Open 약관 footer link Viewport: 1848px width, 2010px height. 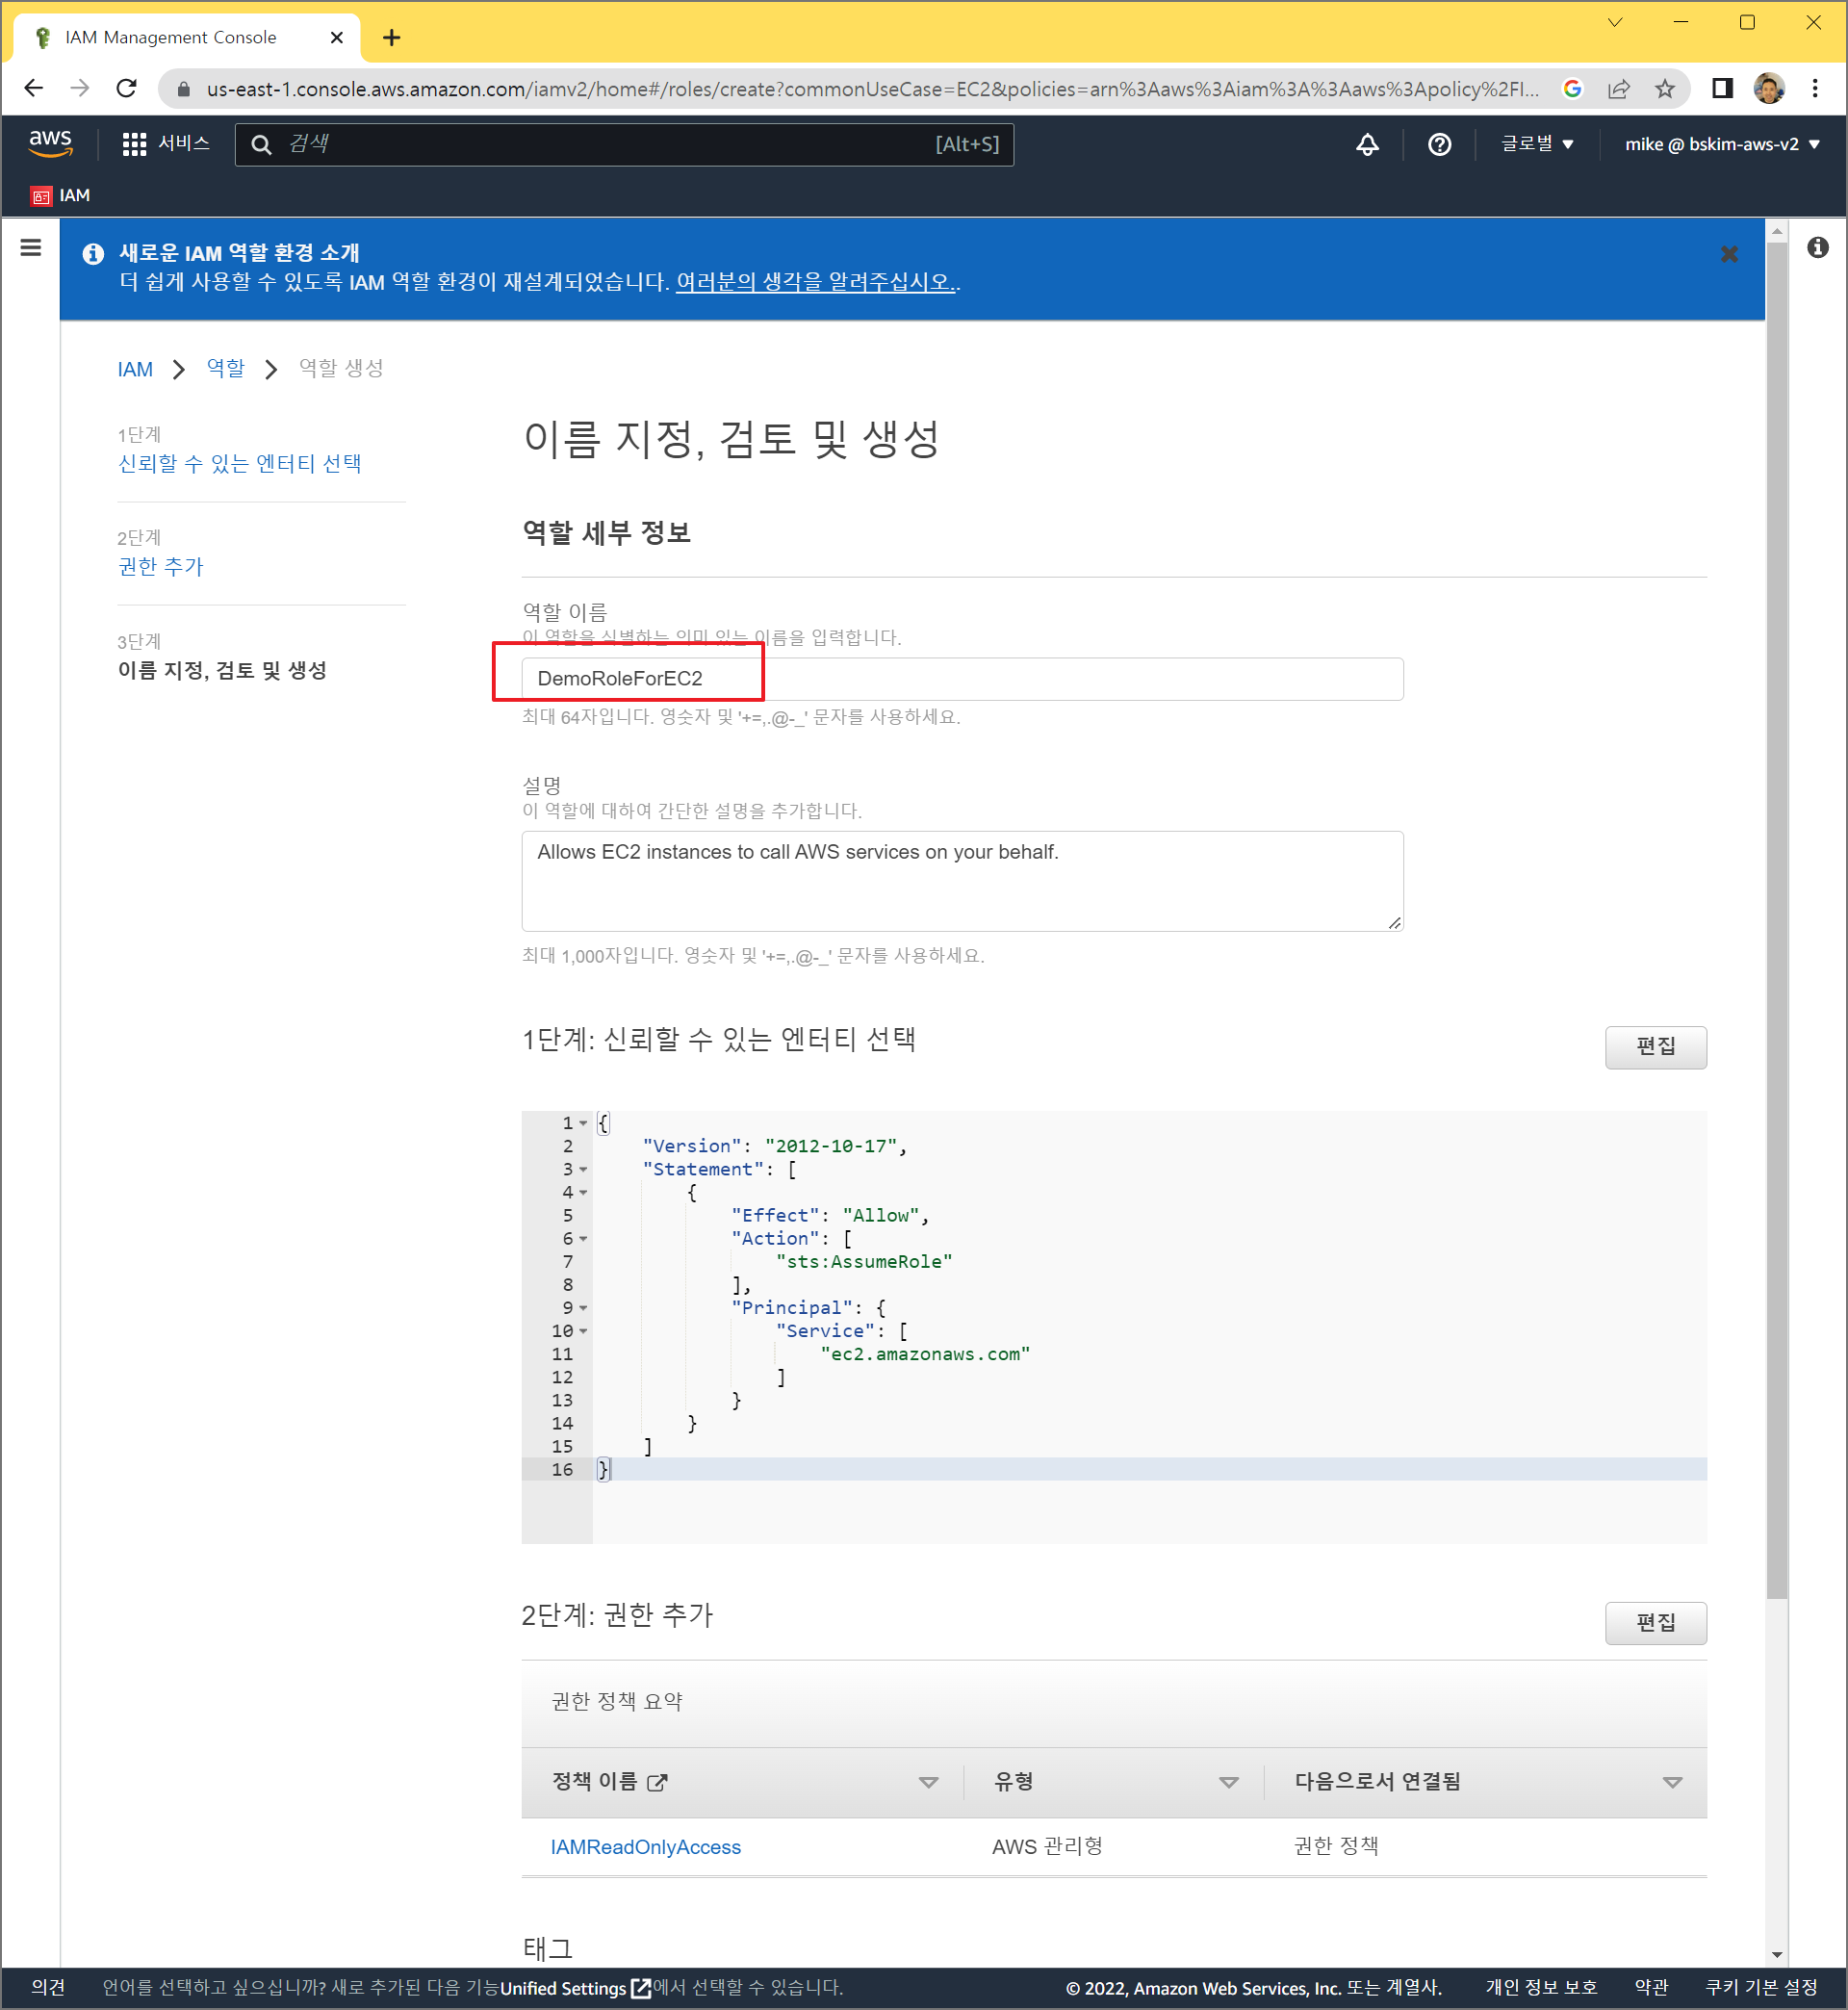(x=1651, y=1988)
